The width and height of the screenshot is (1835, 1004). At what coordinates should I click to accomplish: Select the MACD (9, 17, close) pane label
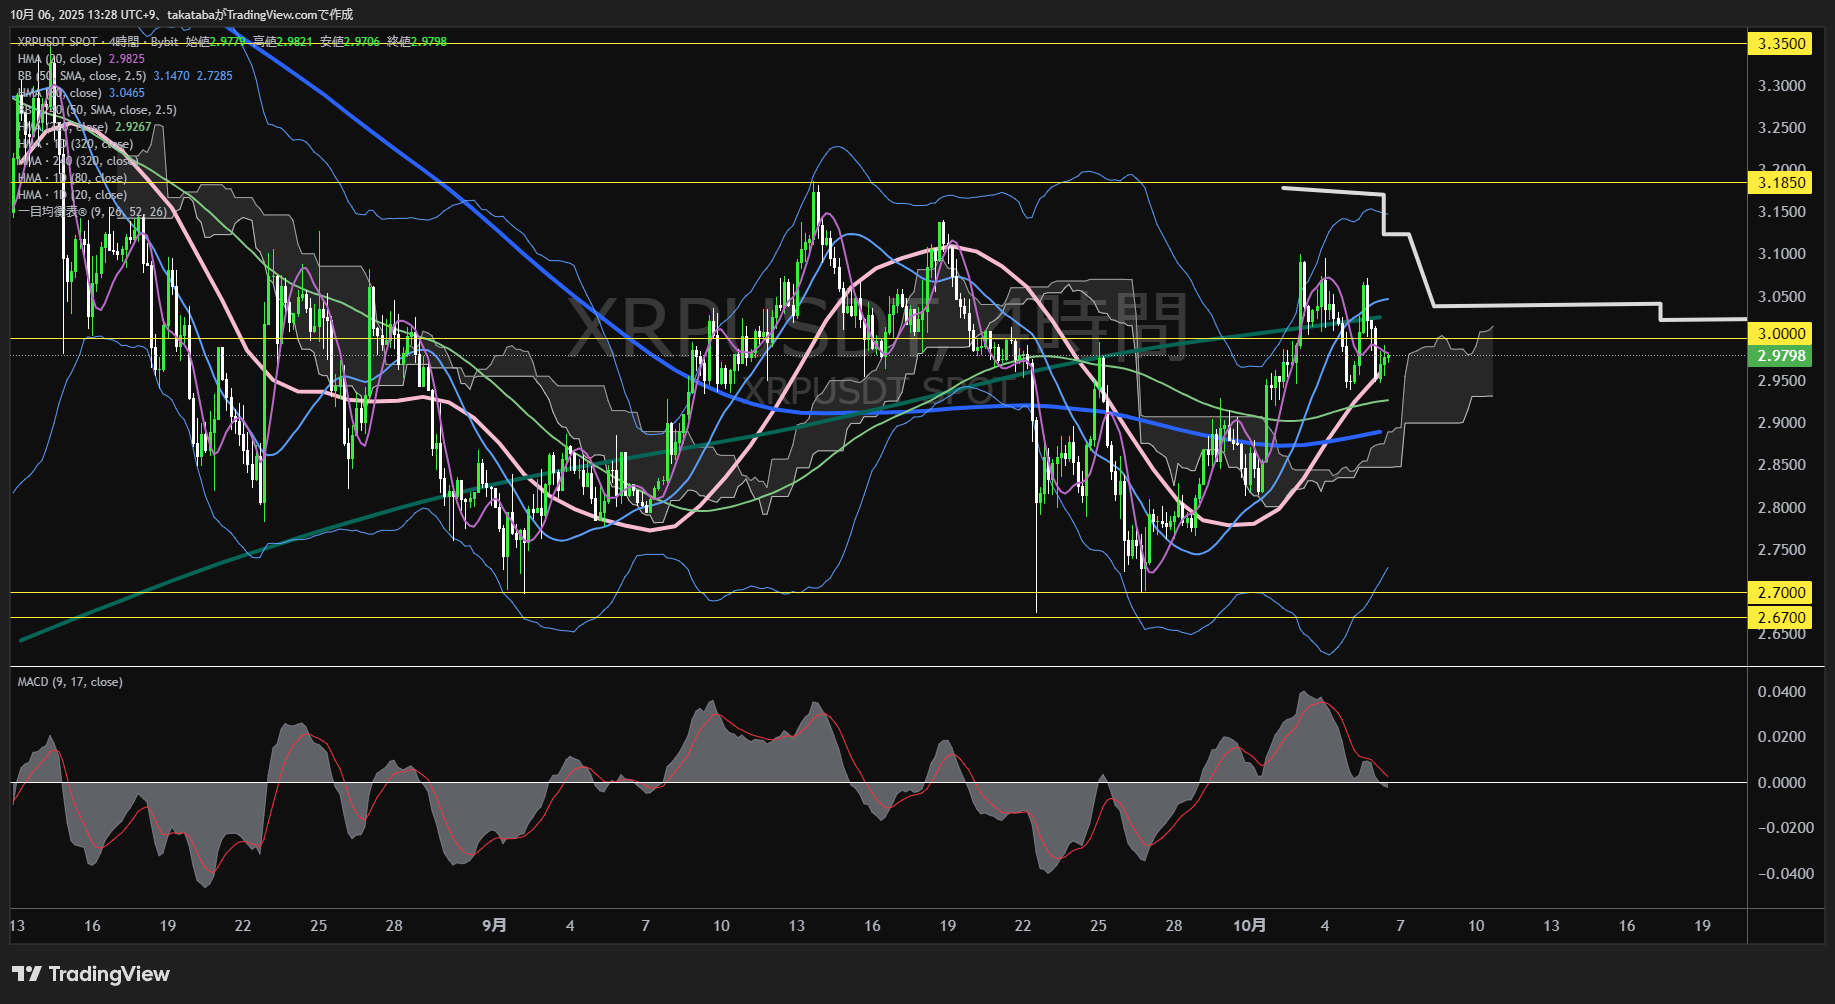pyautogui.click(x=70, y=682)
